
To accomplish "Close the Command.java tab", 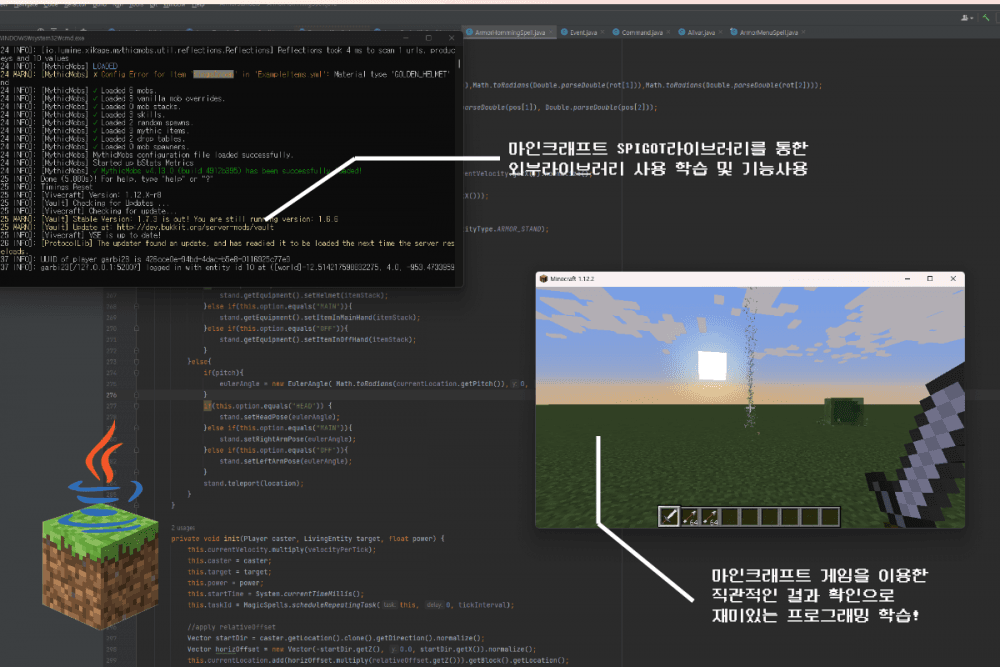I will 668,33.
